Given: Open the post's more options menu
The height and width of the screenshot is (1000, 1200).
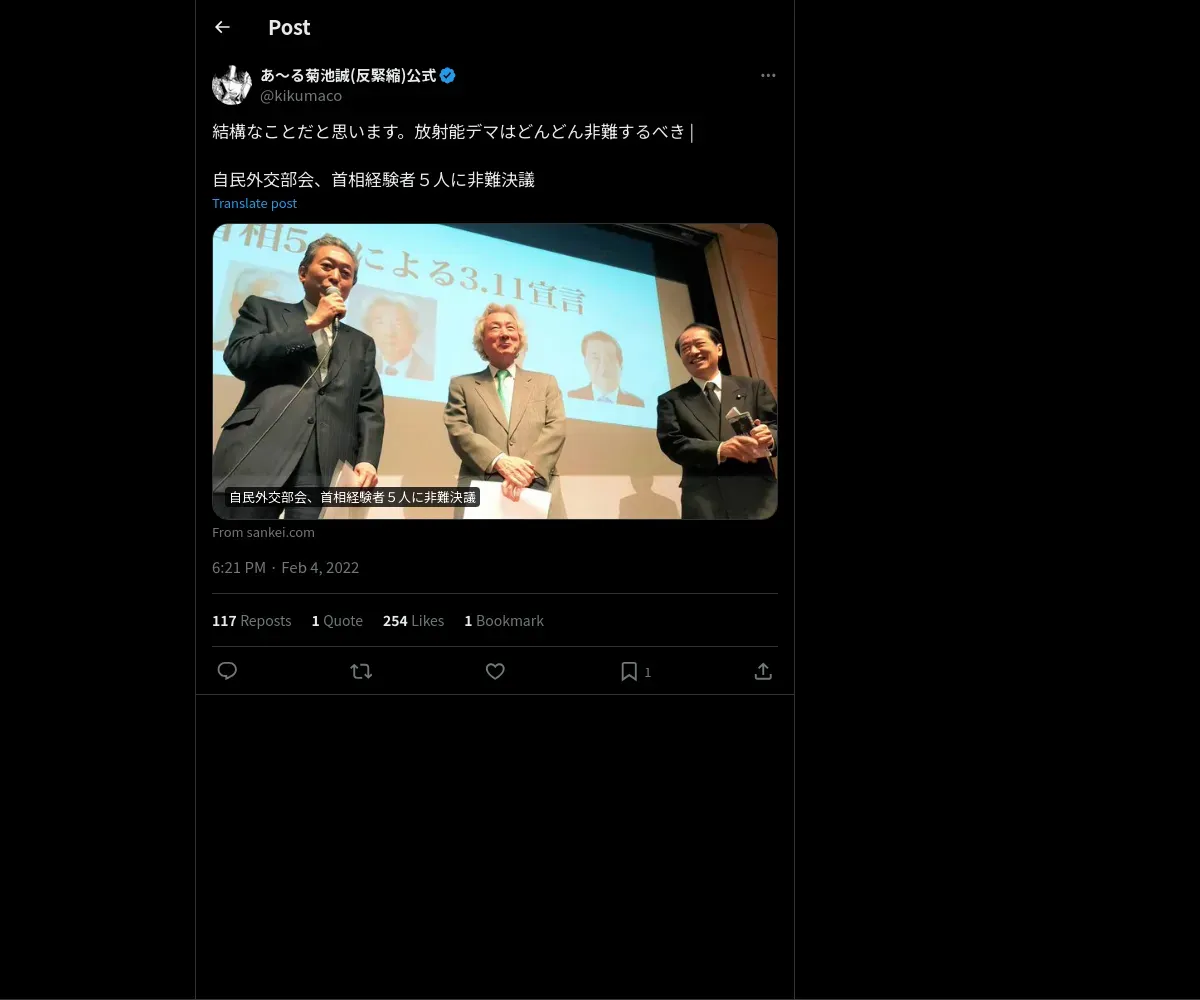Looking at the screenshot, I should [768, 75].
